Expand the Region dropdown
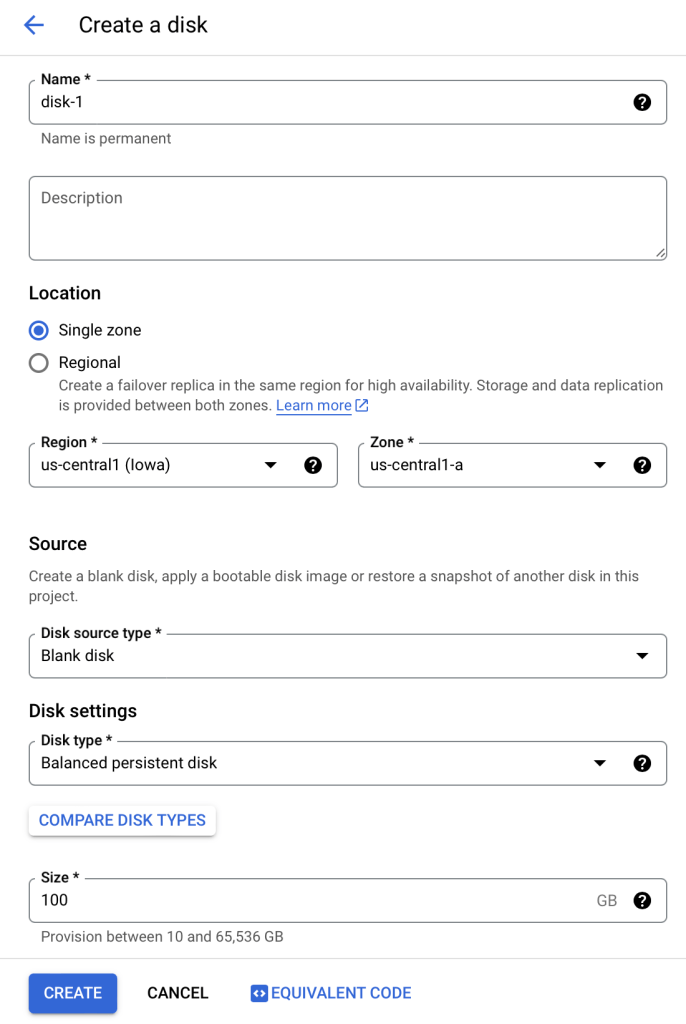Viewport: 686px width, 1024px height. [269, 465]
